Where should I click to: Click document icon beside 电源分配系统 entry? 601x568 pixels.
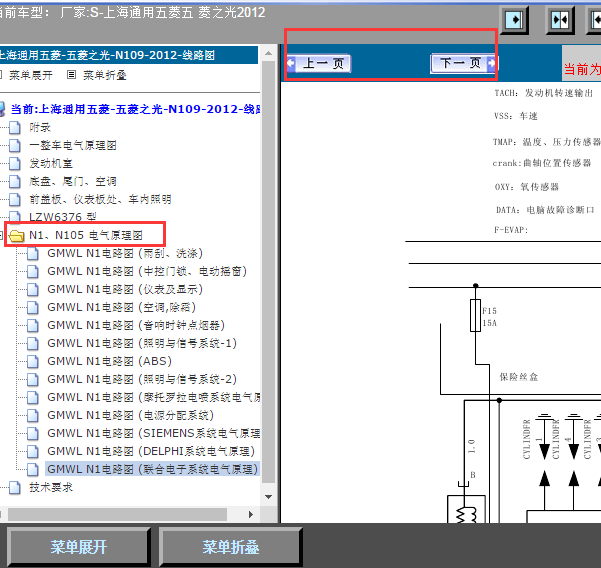33,415
